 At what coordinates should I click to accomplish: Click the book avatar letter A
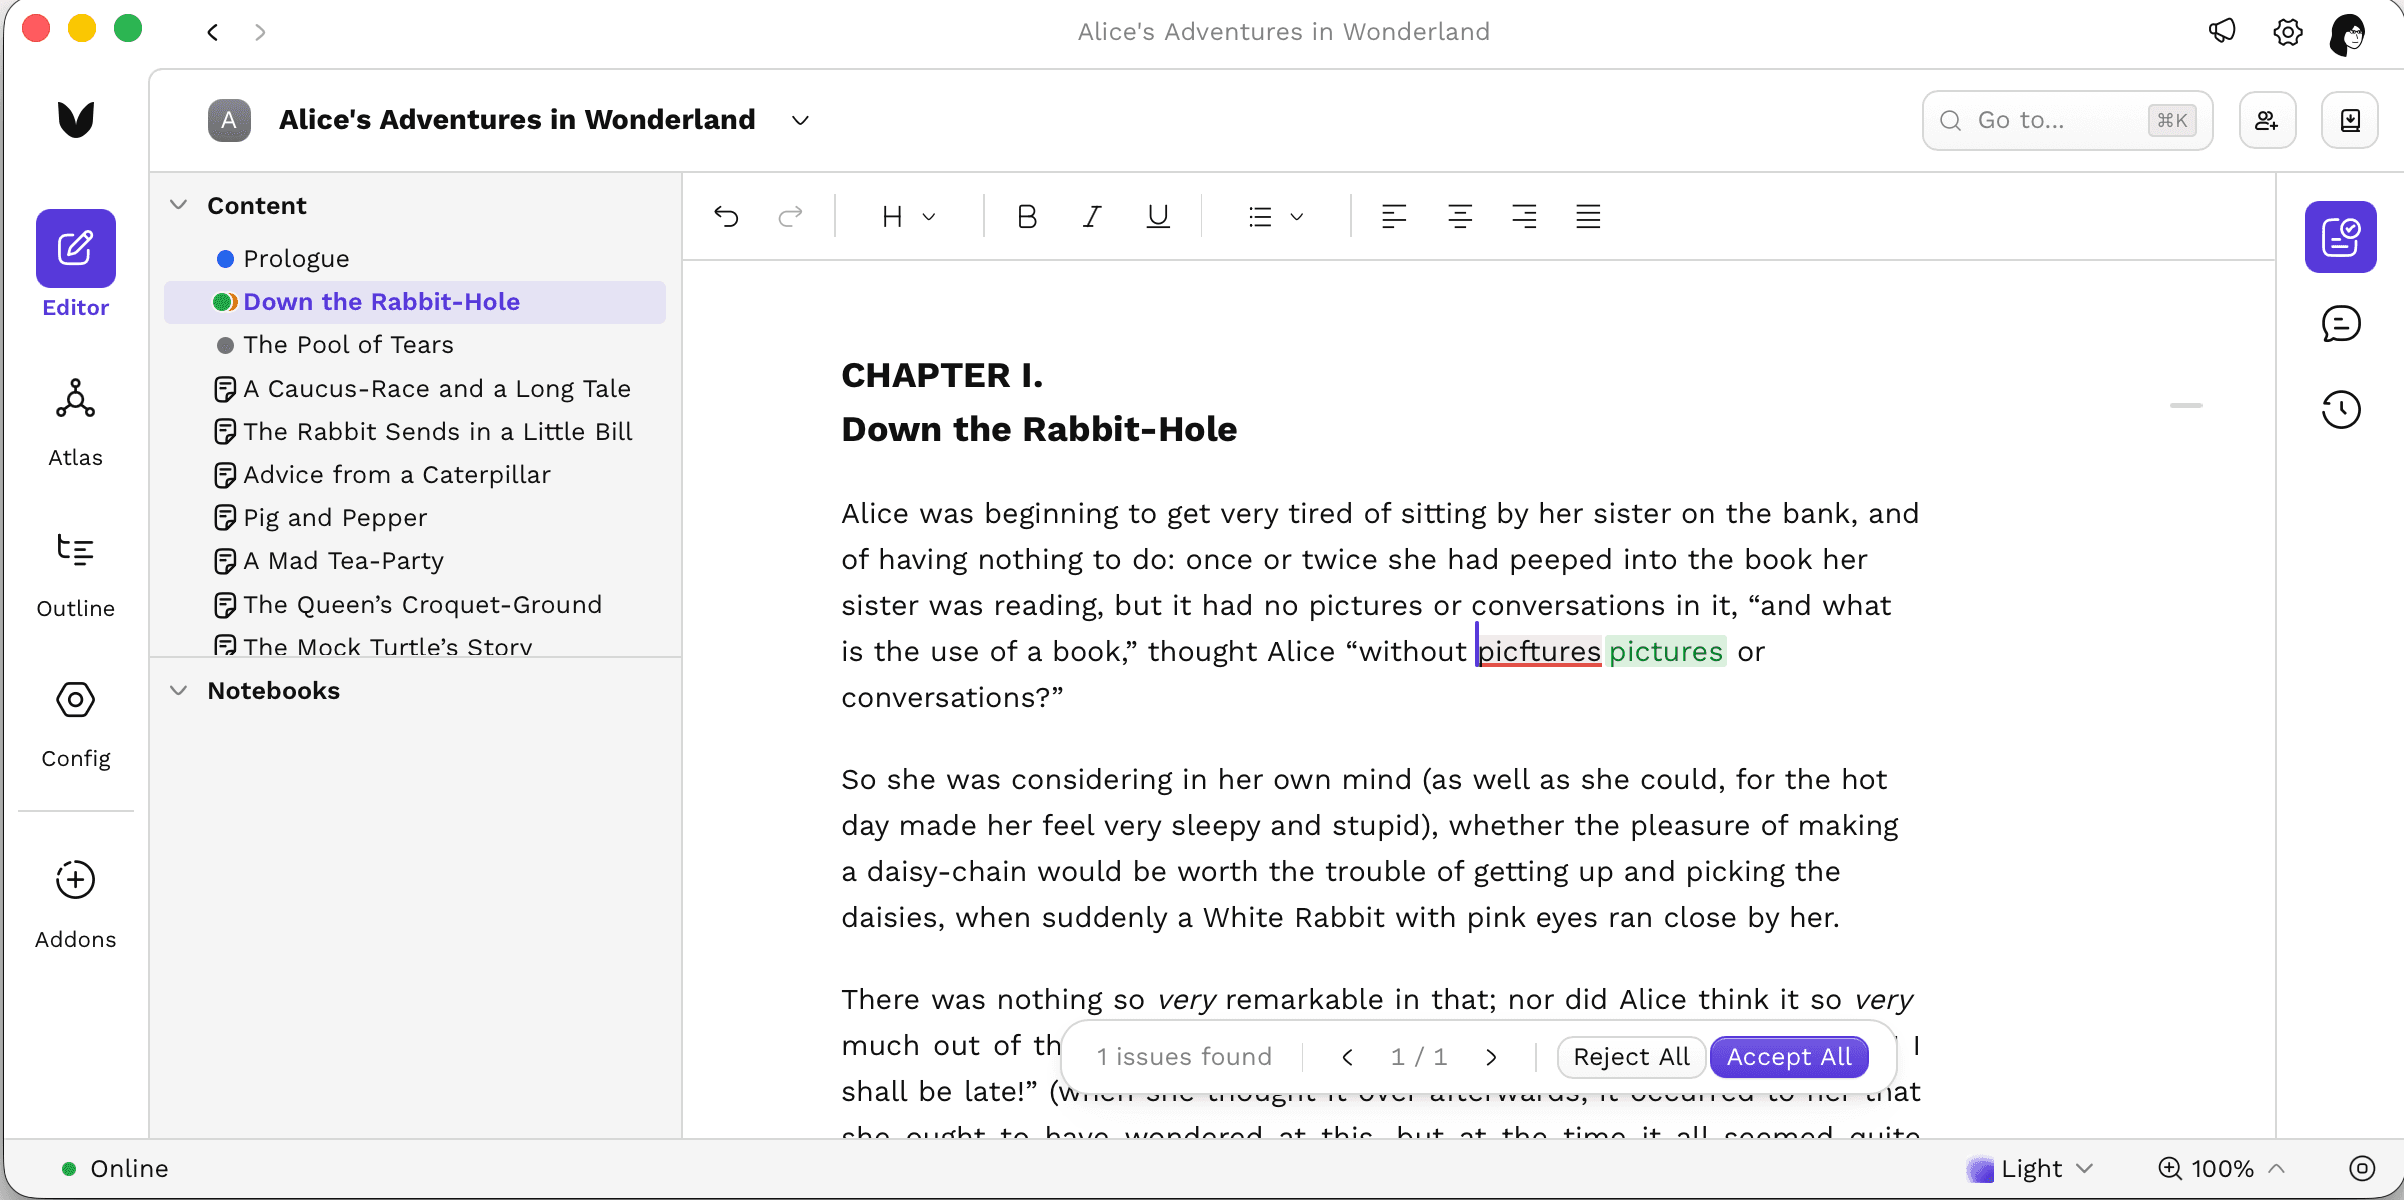click(x=229, y=120)
